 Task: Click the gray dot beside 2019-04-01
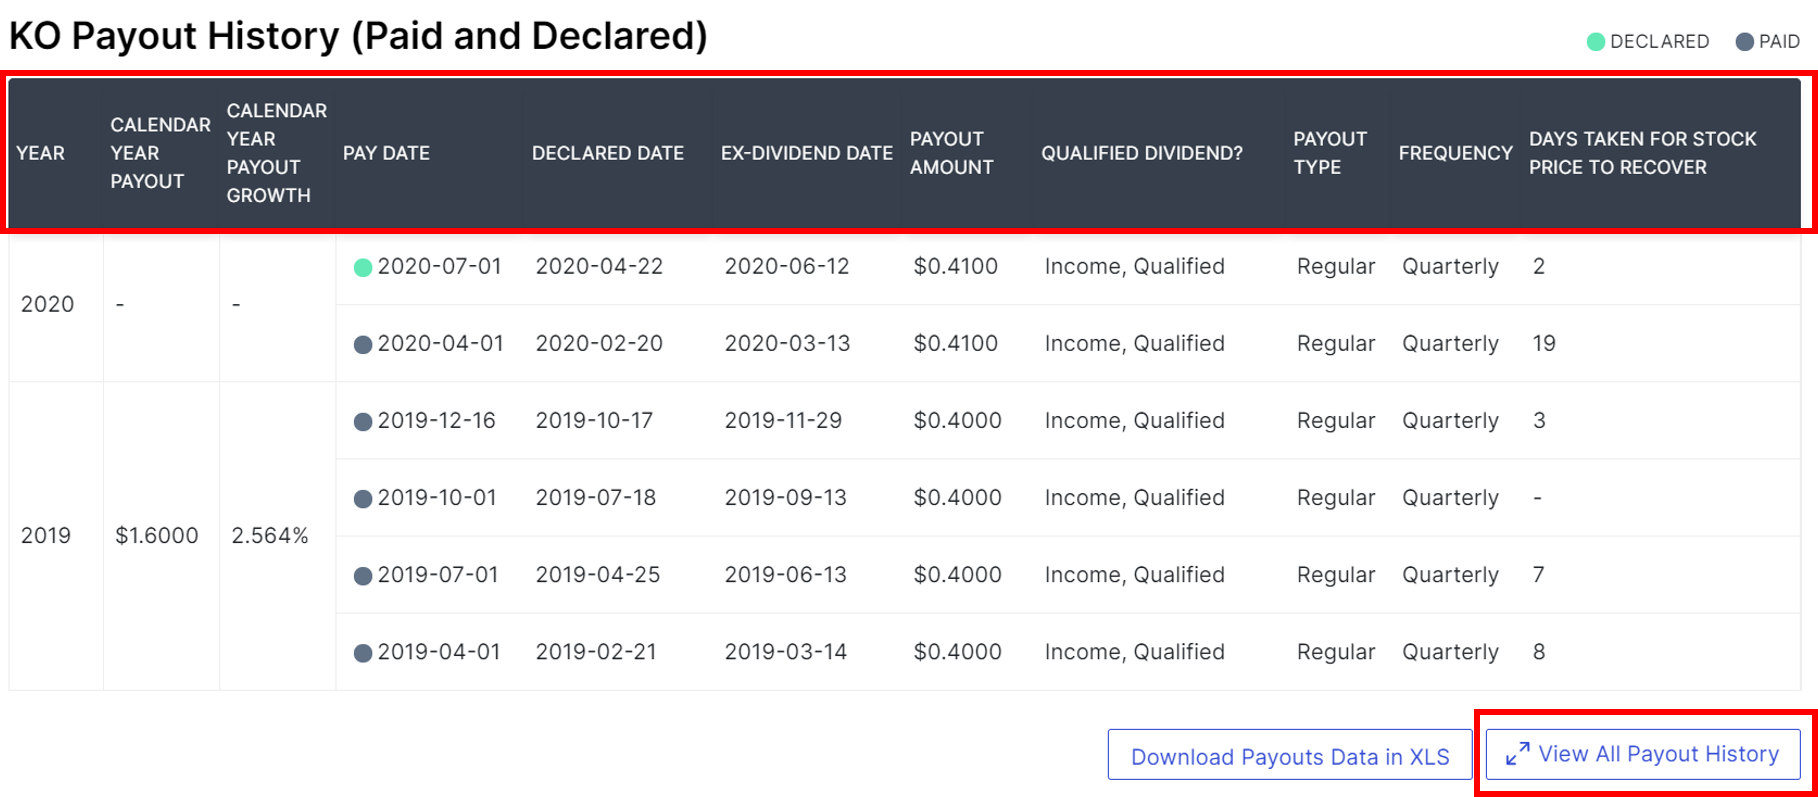363,652
